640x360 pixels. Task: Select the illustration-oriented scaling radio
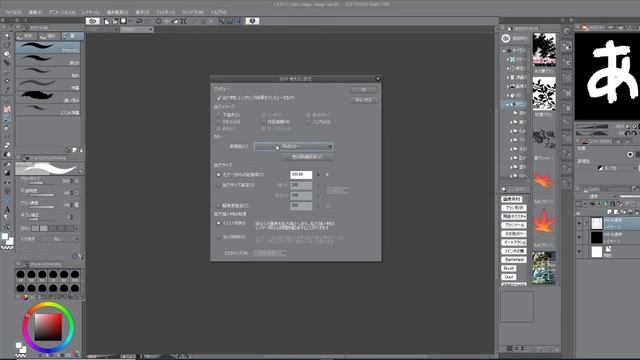[219, 223]
